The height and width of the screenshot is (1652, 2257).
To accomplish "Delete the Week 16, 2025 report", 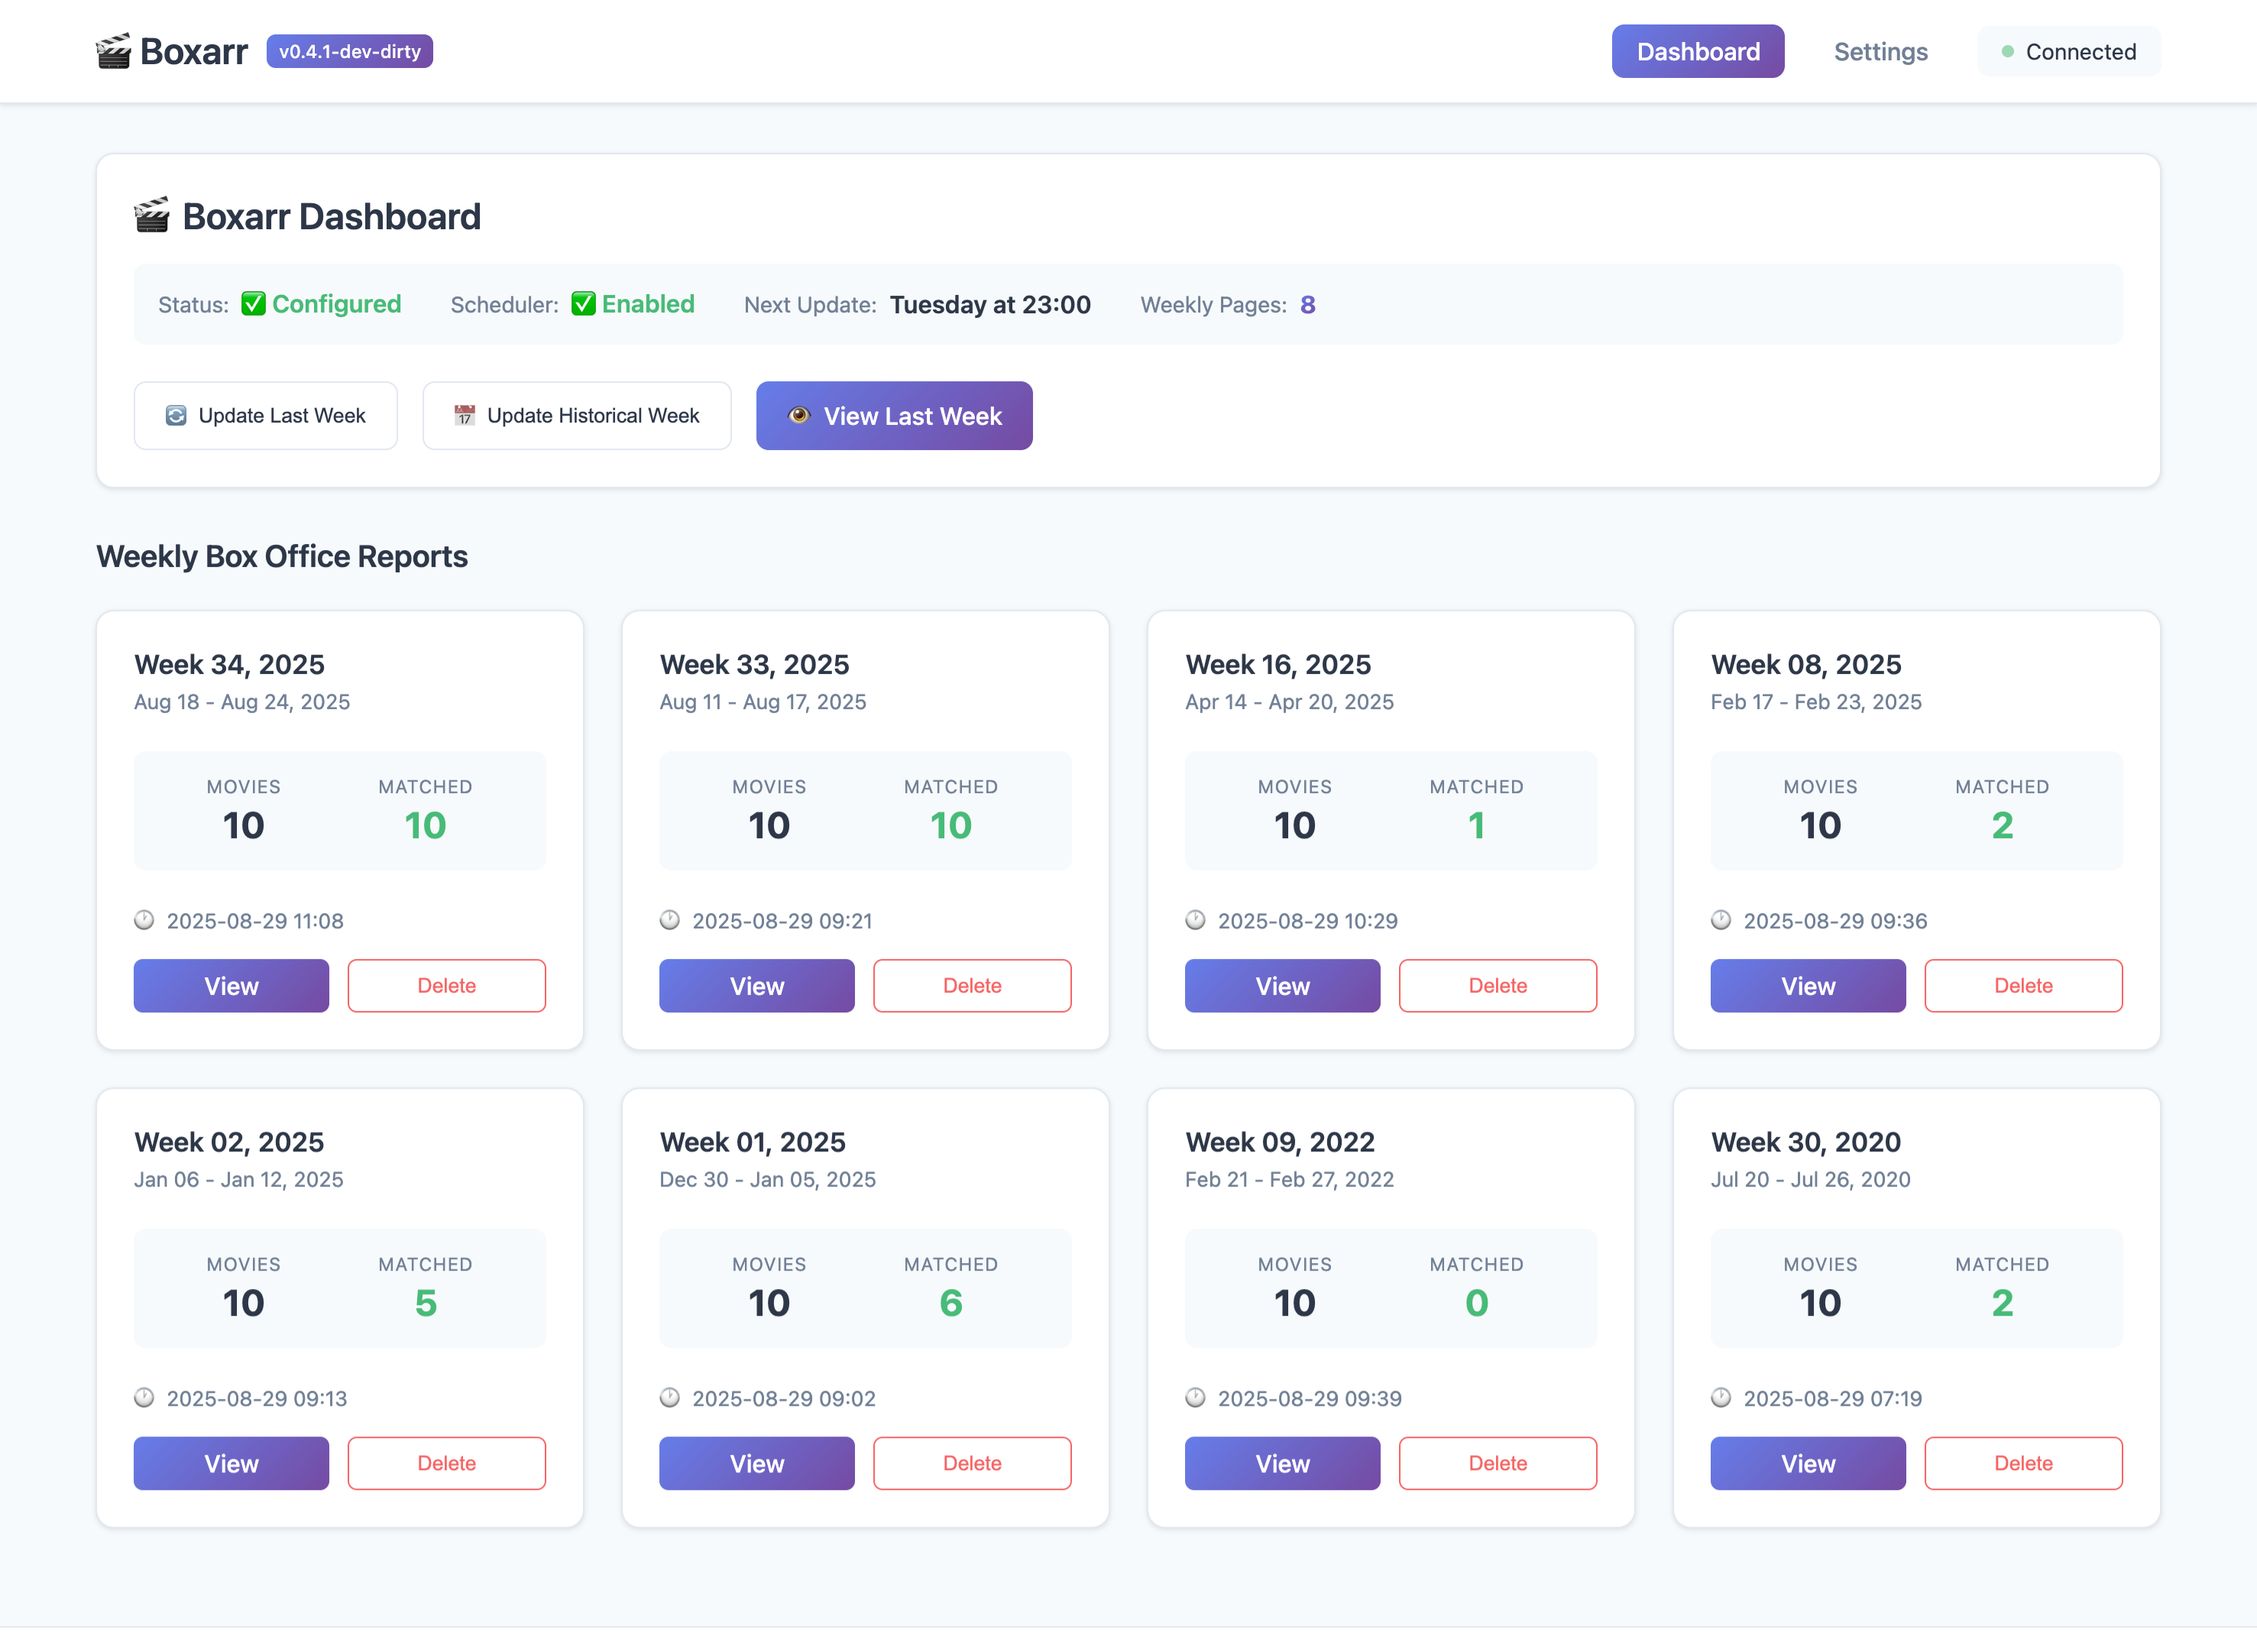I will pyautogui.click(x=1497, y=985).
